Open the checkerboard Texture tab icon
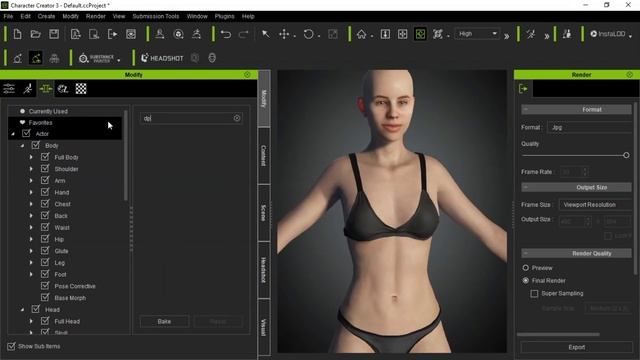Image resolution: width=640 pixels, height=360 pixels. (x=81, y=89)
